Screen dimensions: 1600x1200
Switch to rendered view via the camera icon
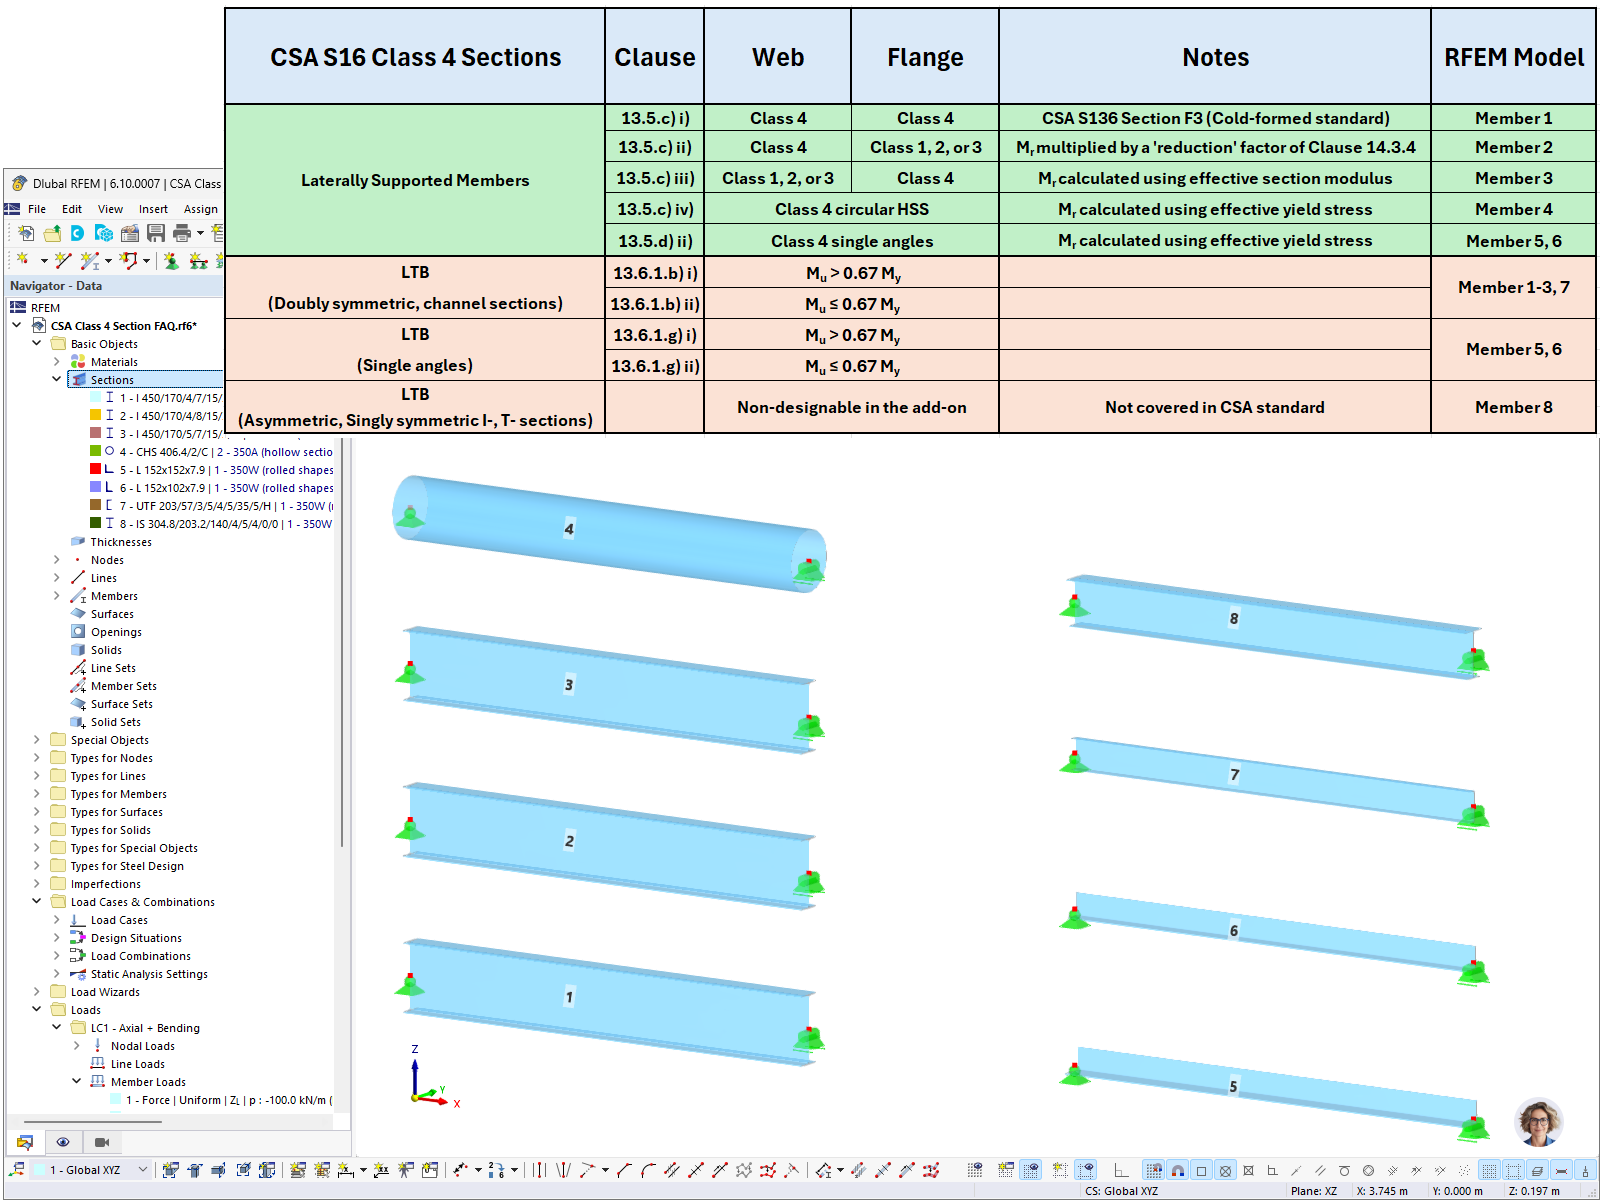[101, 1141]
